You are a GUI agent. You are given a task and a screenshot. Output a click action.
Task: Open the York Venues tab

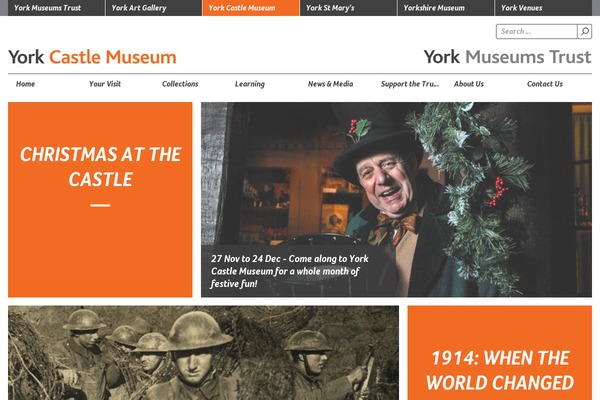pyautogui.click(x=543, y=8)
